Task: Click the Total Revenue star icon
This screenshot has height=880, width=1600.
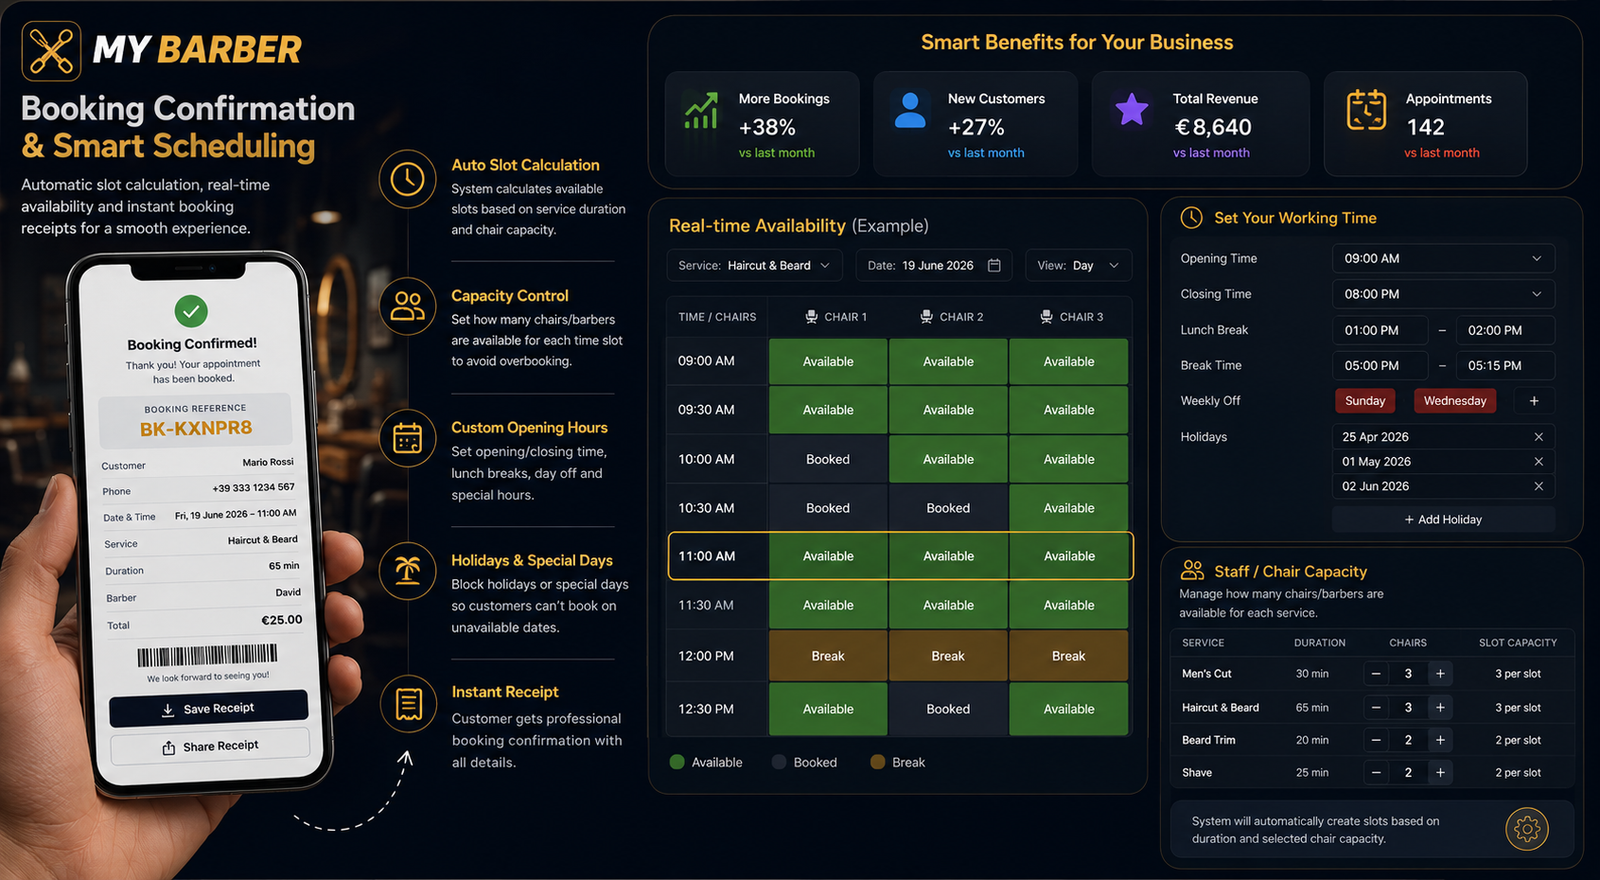Action: (1132, 109)
